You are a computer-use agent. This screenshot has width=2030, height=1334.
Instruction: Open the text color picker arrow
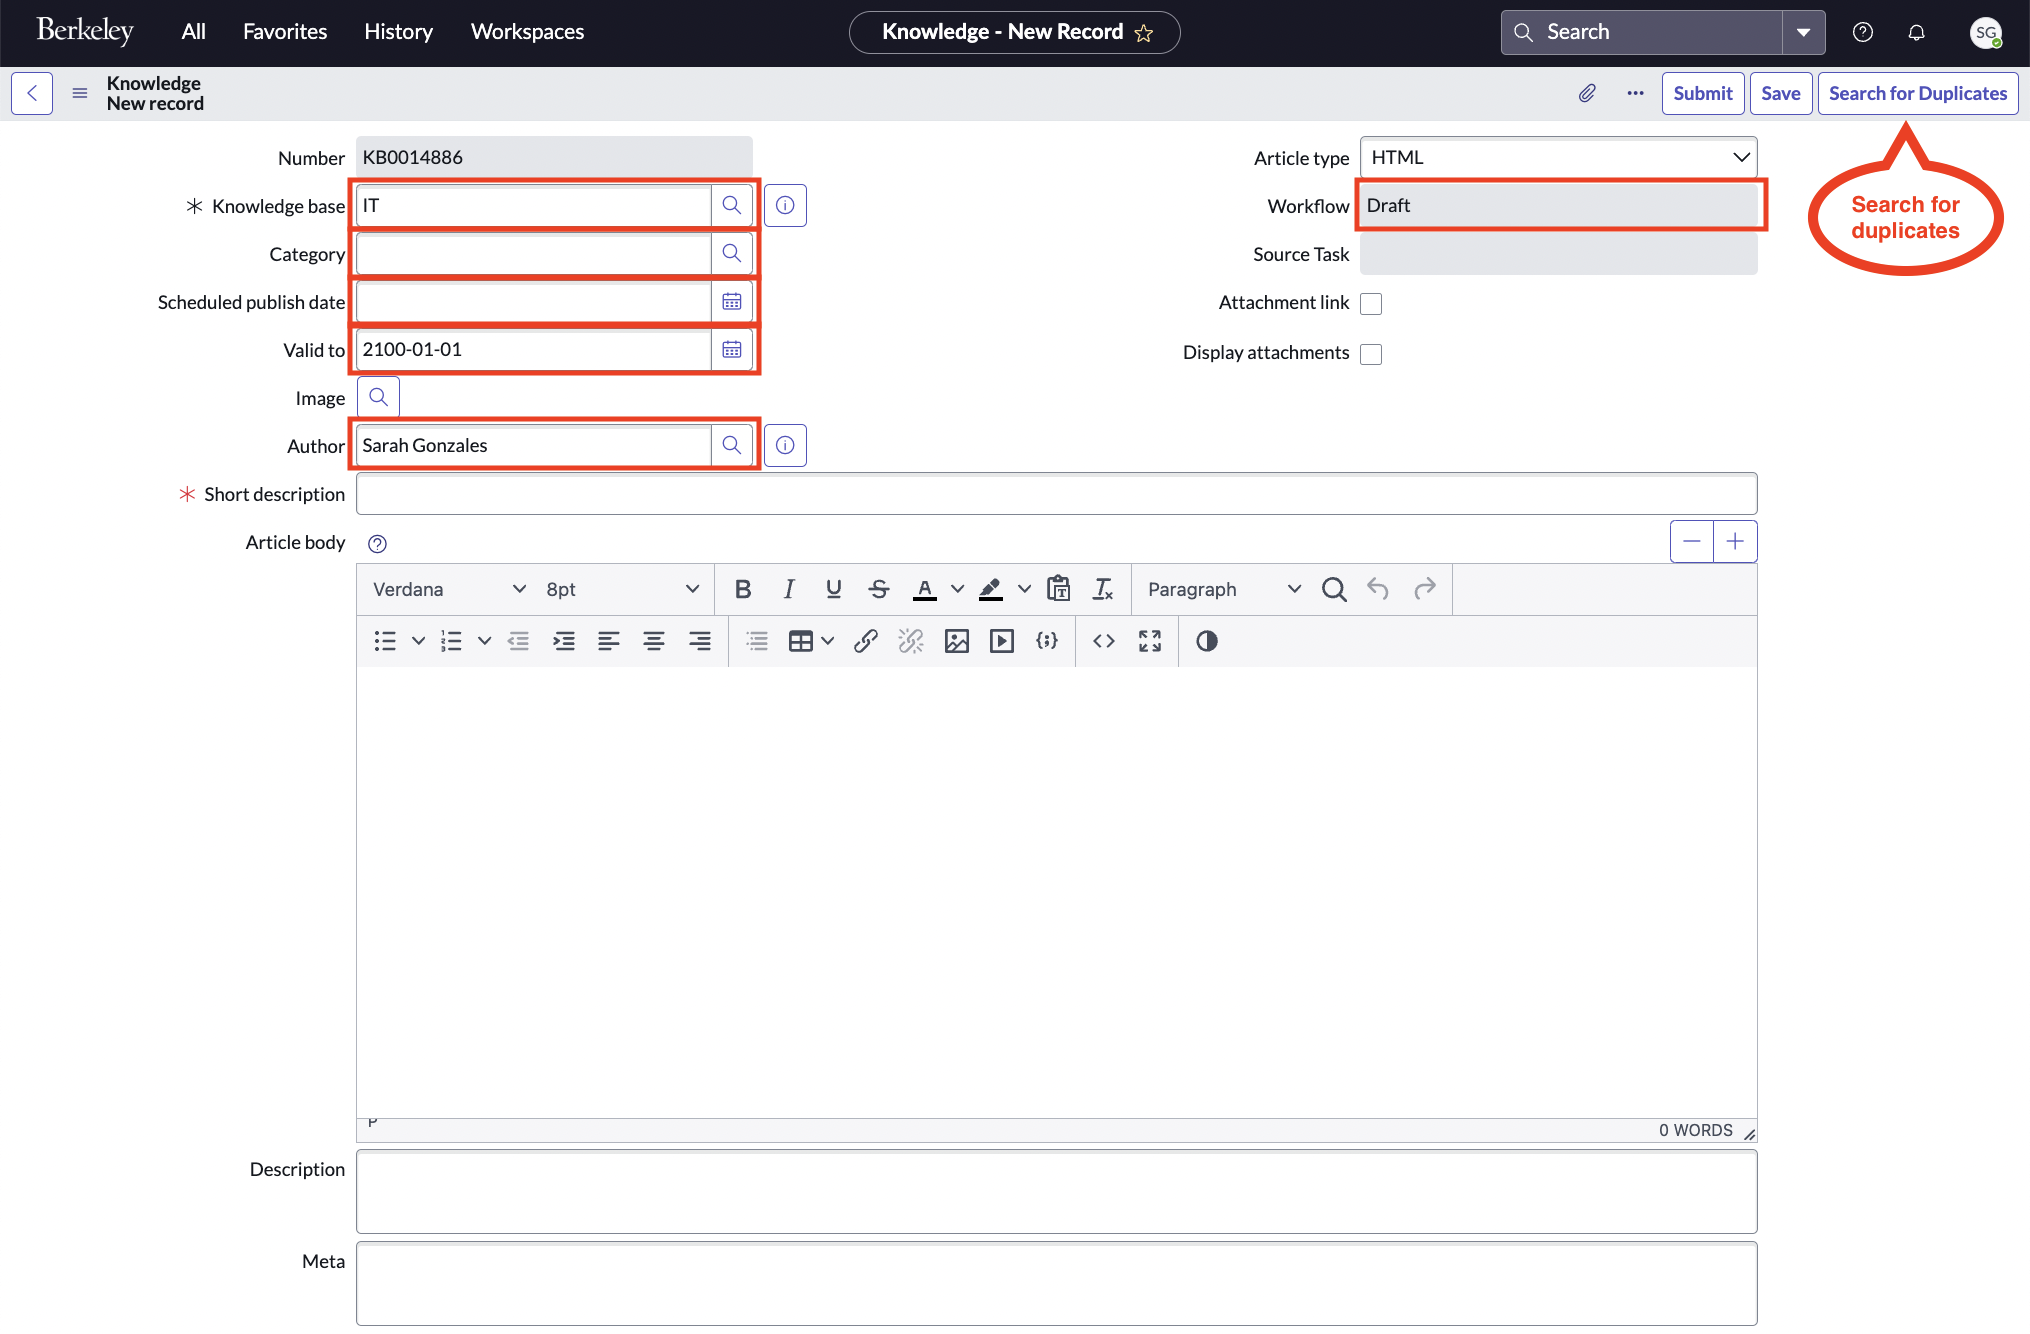[957, 589]
